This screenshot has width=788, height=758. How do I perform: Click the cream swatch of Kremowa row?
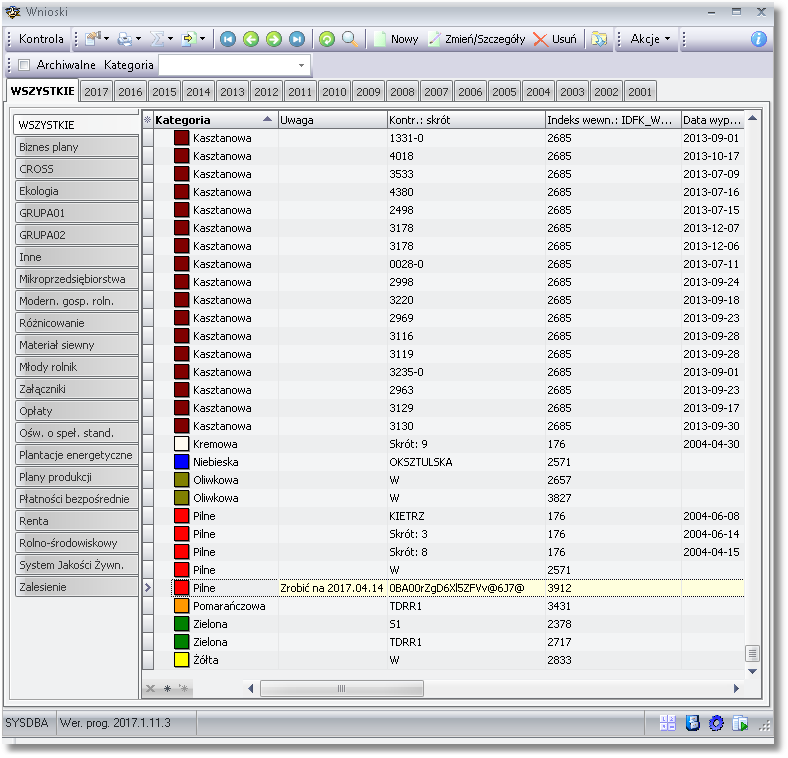(181, 444)
